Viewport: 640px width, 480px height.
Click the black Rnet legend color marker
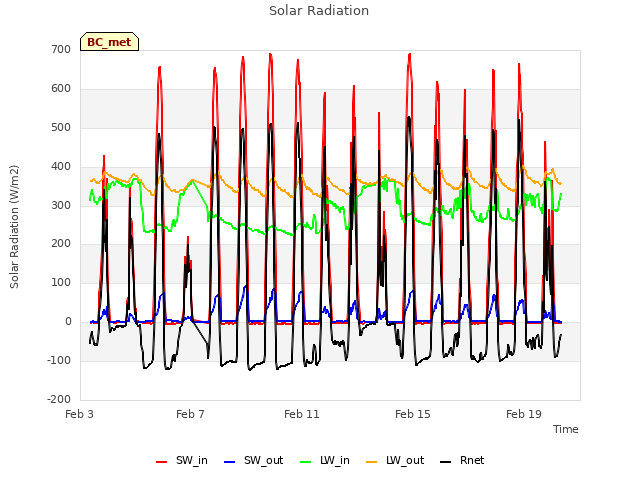click(446, 462)
